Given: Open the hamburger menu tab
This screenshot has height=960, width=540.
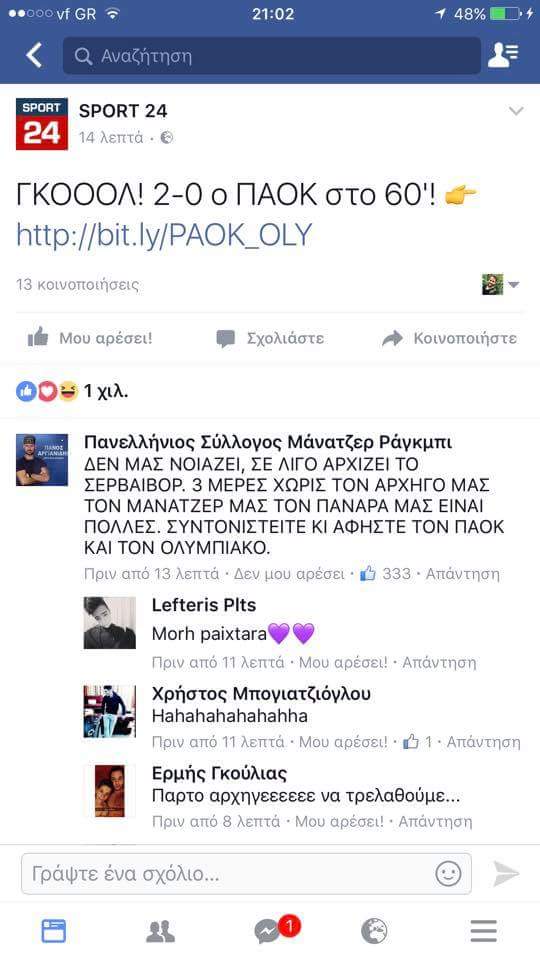Looking at the screenshot, I should click(484, 931).
